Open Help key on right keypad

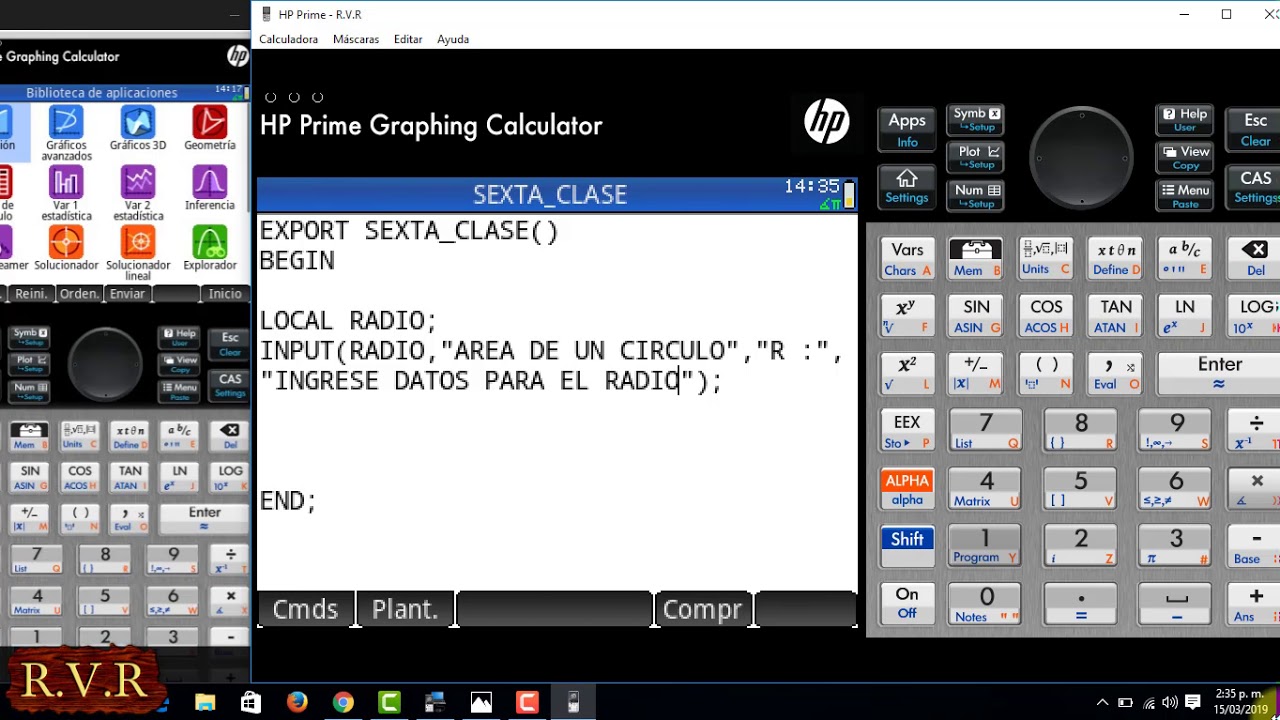pyautogui.click(x=1184, y=119)
